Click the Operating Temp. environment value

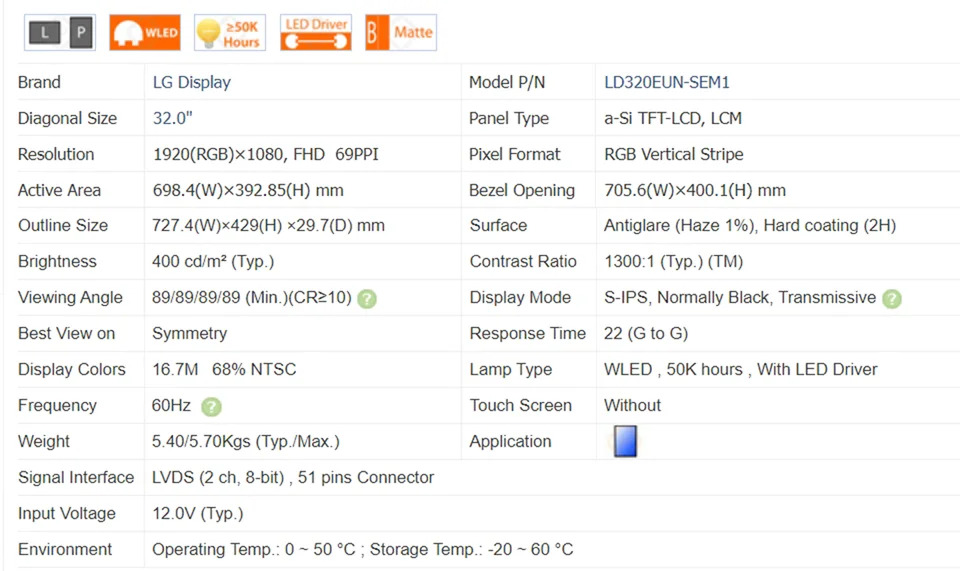pos(362,549)
